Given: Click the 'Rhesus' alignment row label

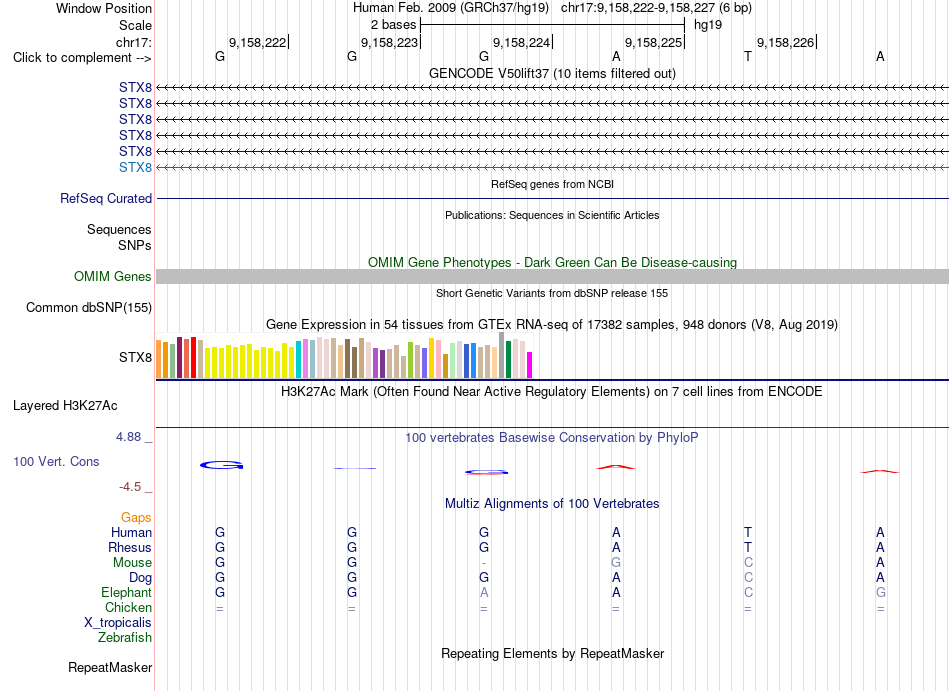Looking at the screenshot, I should pos(130,547).
